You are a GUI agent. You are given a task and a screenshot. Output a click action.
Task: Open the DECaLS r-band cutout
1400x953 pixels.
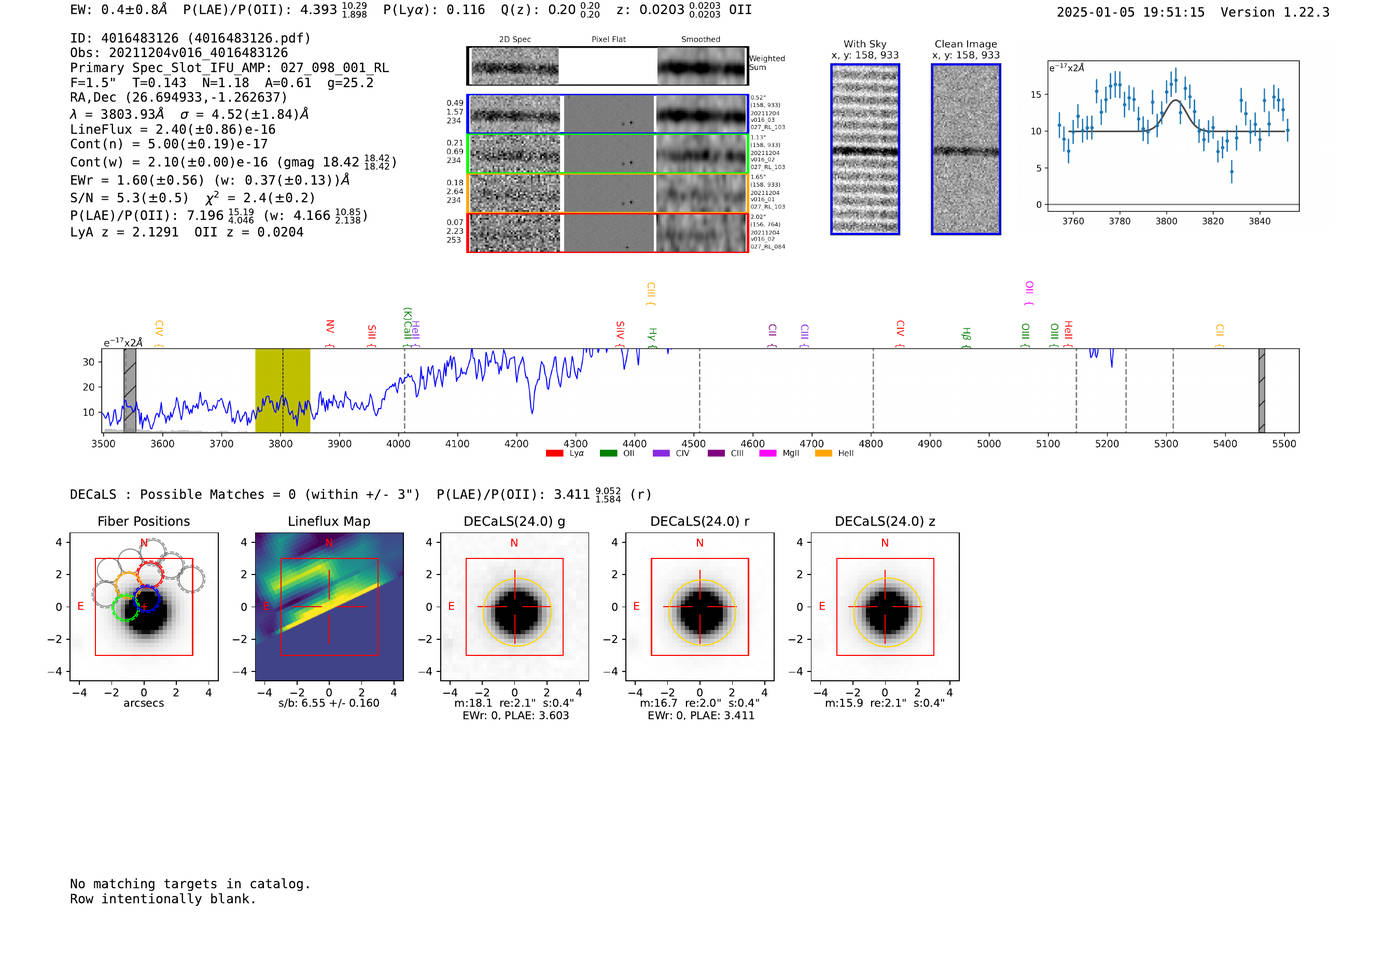700,608
